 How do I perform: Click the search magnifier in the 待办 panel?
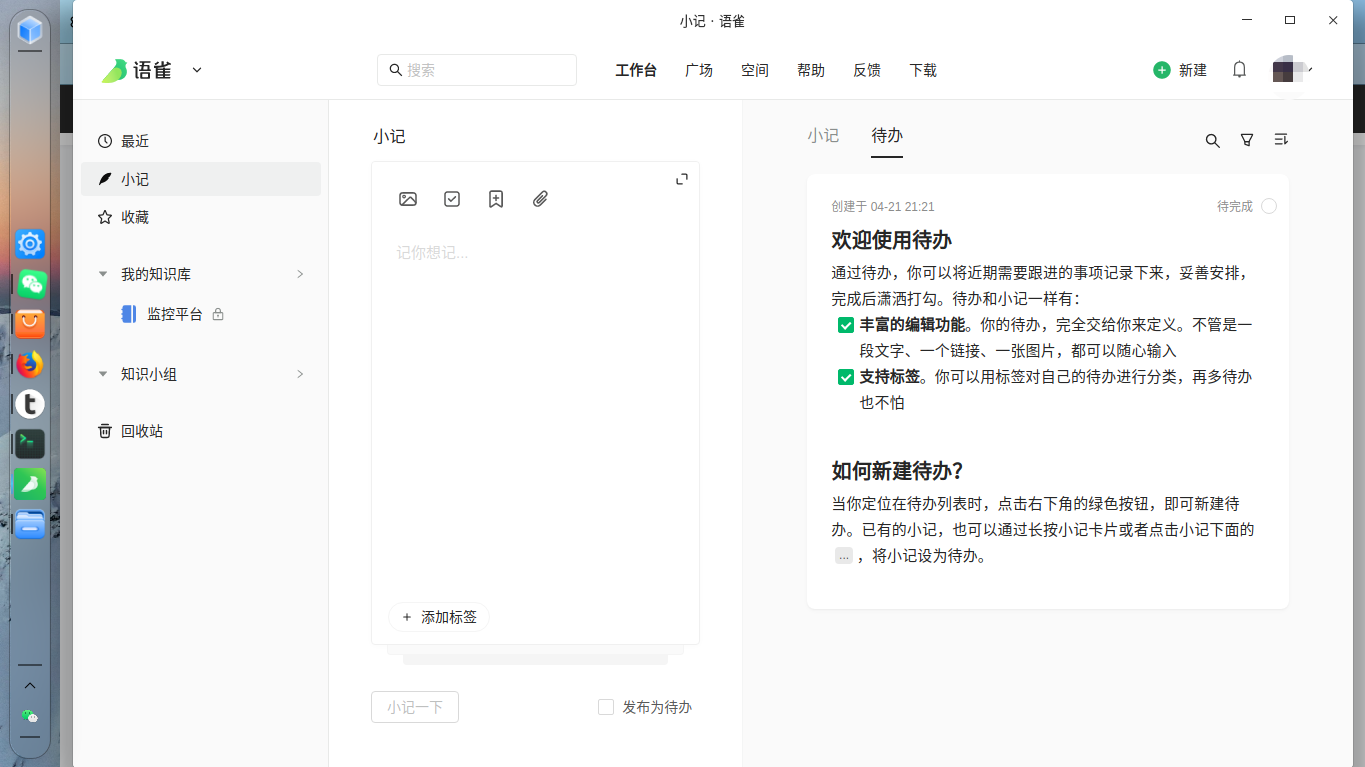click(x=1212, y=141)
